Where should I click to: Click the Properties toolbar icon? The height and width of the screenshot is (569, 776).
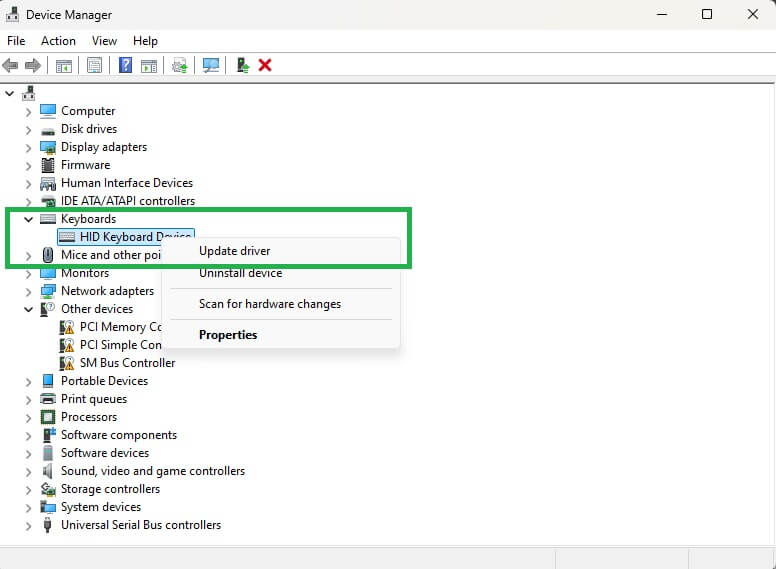click(94, 65)
